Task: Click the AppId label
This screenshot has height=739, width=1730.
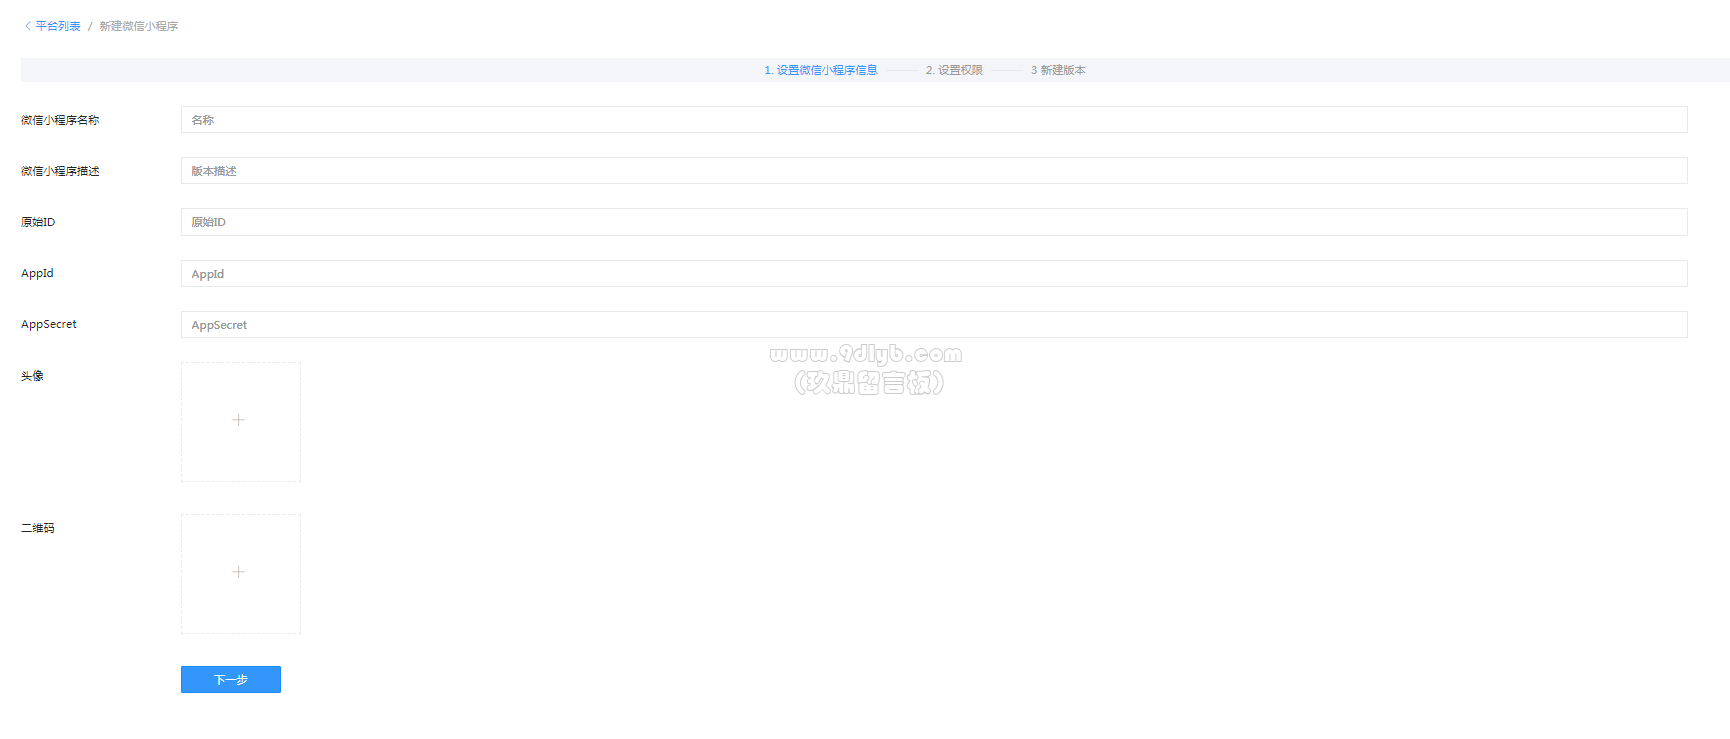Action: pyautogui.click(x=37, y=273)
